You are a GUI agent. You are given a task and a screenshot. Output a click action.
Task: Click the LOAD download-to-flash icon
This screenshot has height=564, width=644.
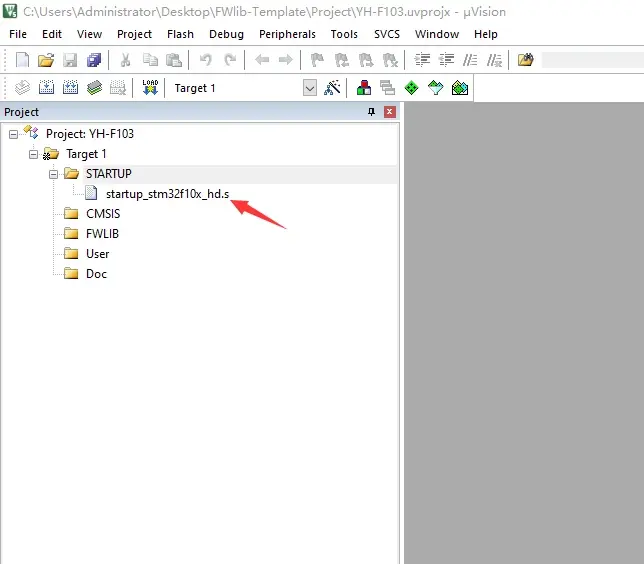coord(150,87)
